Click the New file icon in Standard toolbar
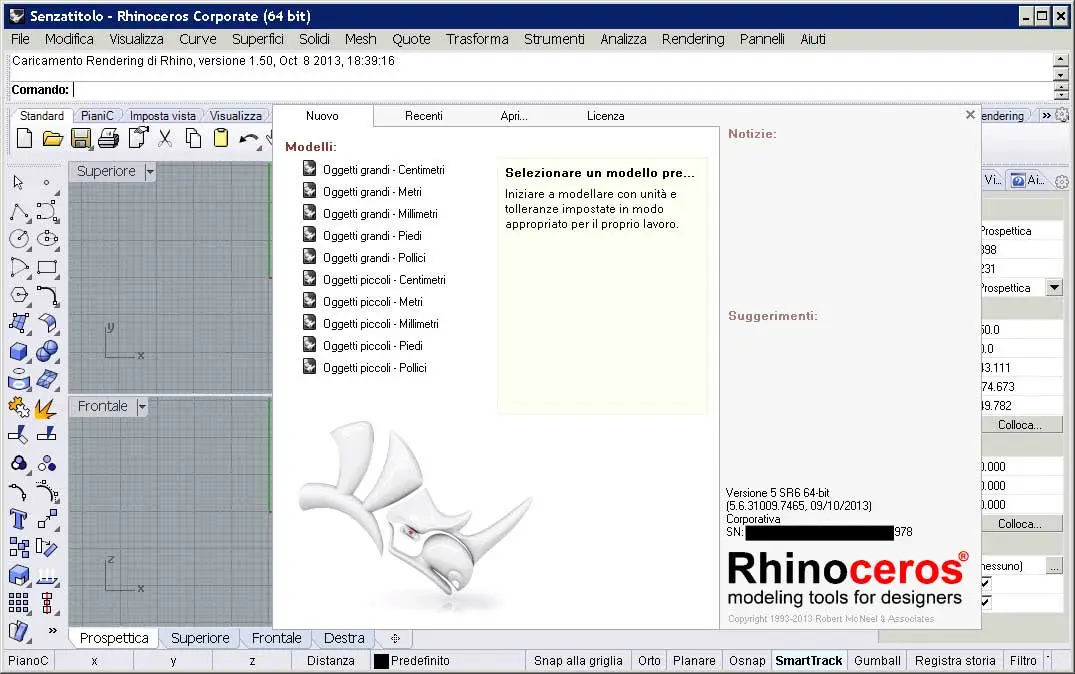This screenshot has height=674, width=1075. (24, 139)
